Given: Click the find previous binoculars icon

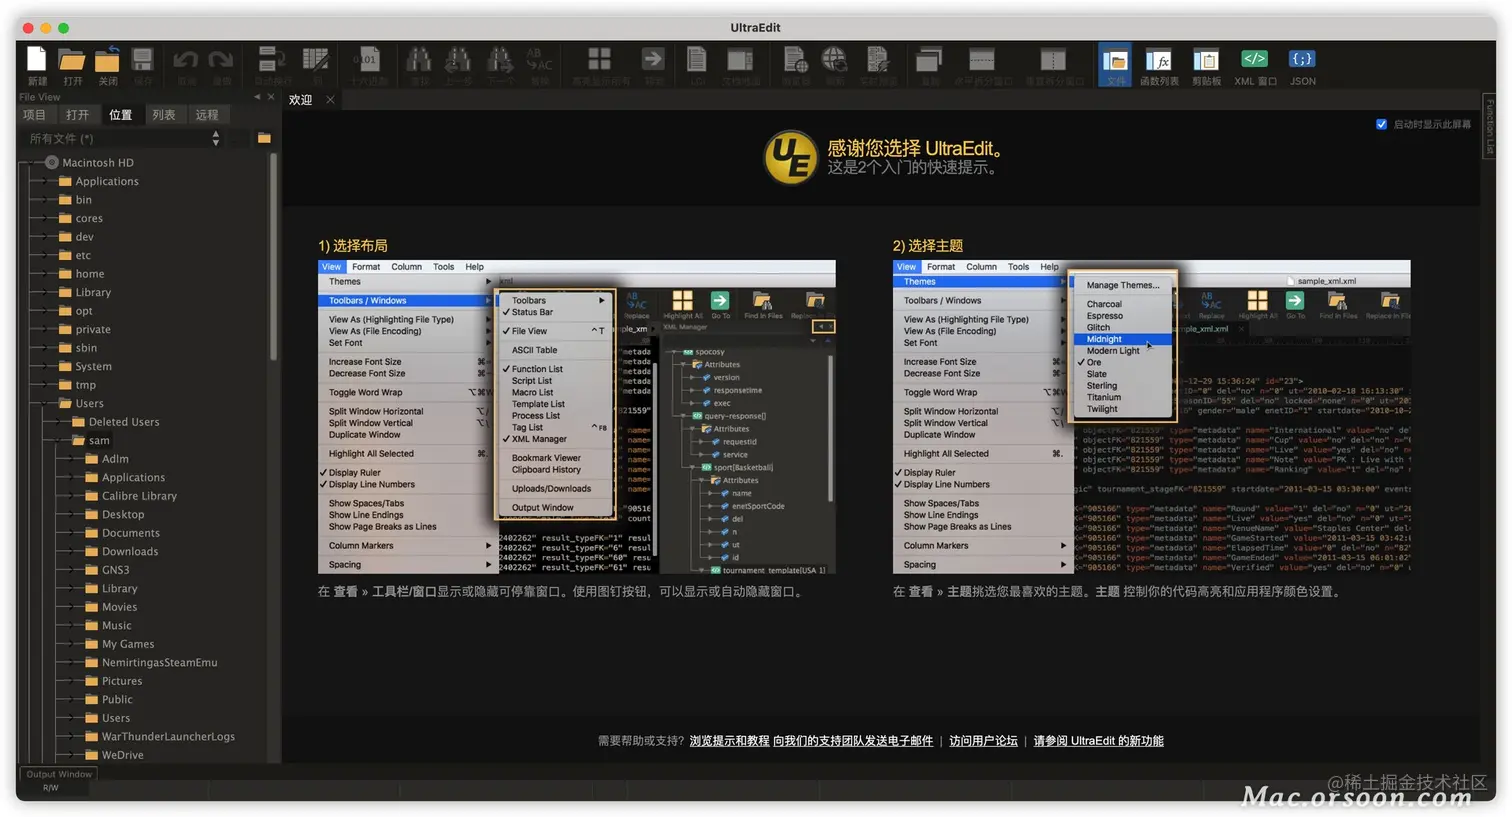Looking at the screenshot, I should pos(459,59).
